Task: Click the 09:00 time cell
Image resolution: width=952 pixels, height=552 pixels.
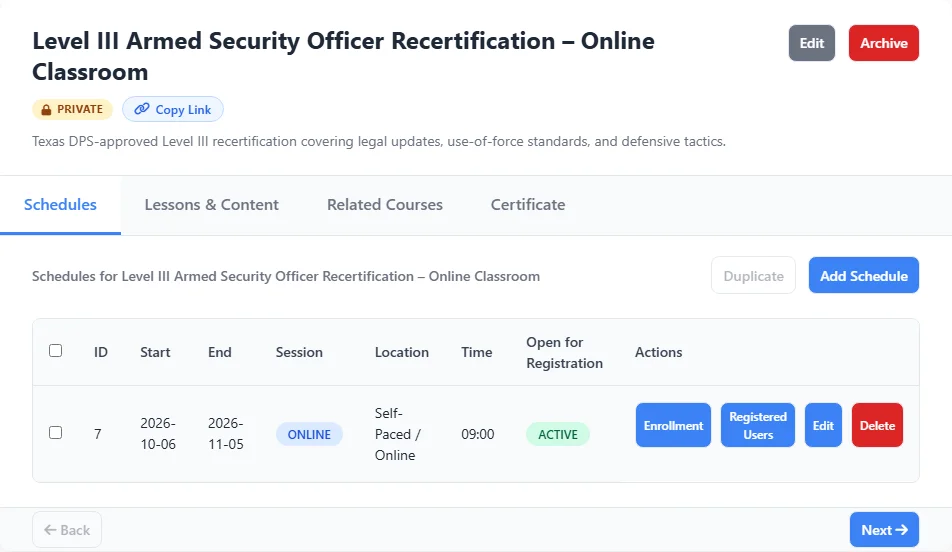Action: click(478, 434)
